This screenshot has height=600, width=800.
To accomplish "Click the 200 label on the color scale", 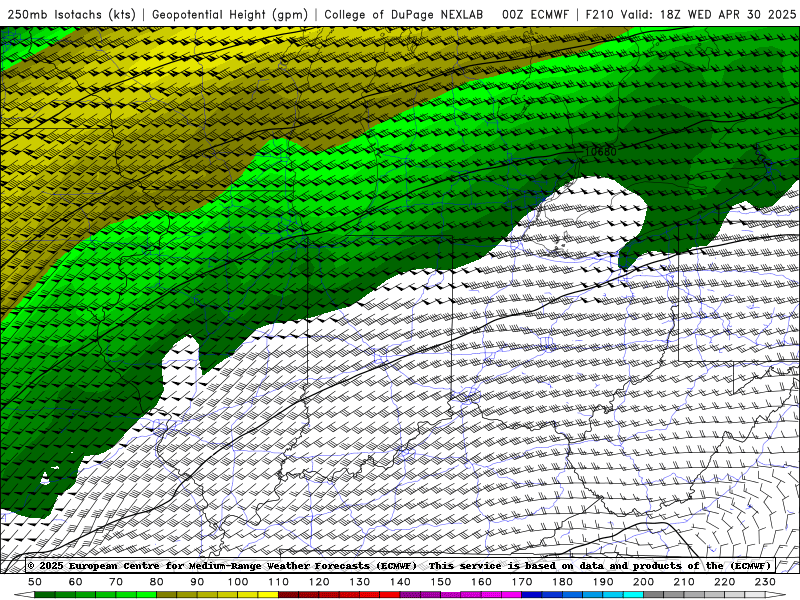I will click(x=643, y=582).
